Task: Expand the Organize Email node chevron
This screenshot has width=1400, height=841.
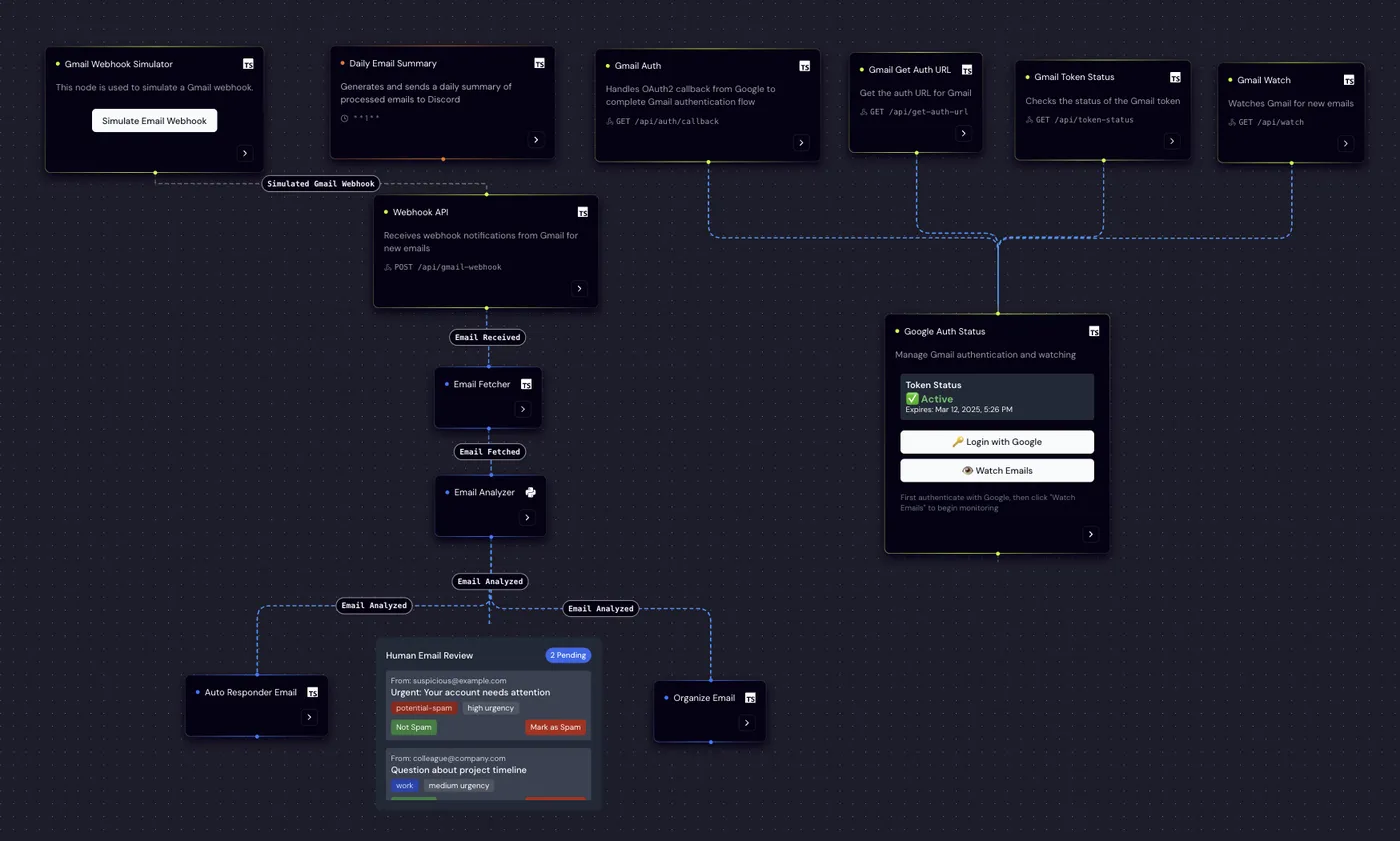Action: pos(746,723)
